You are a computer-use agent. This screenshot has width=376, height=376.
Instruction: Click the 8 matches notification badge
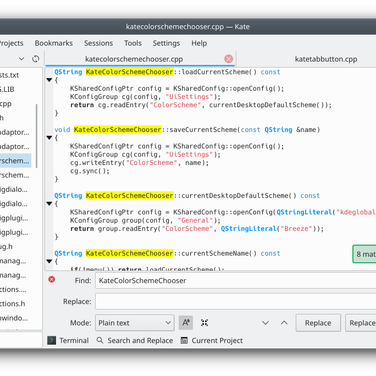[364, 254]
